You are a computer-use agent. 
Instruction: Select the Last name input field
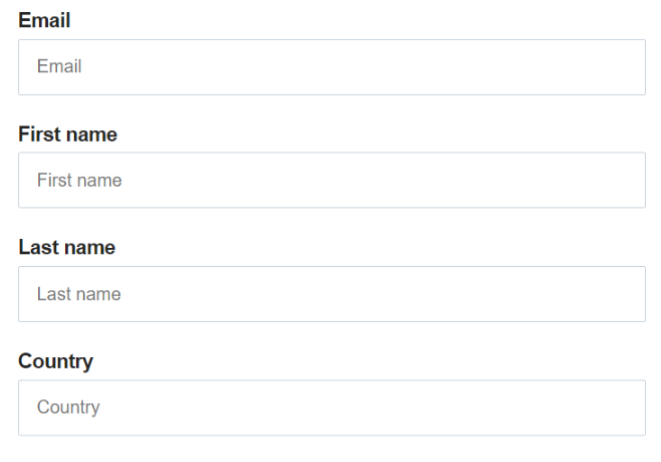click(332, 294)
